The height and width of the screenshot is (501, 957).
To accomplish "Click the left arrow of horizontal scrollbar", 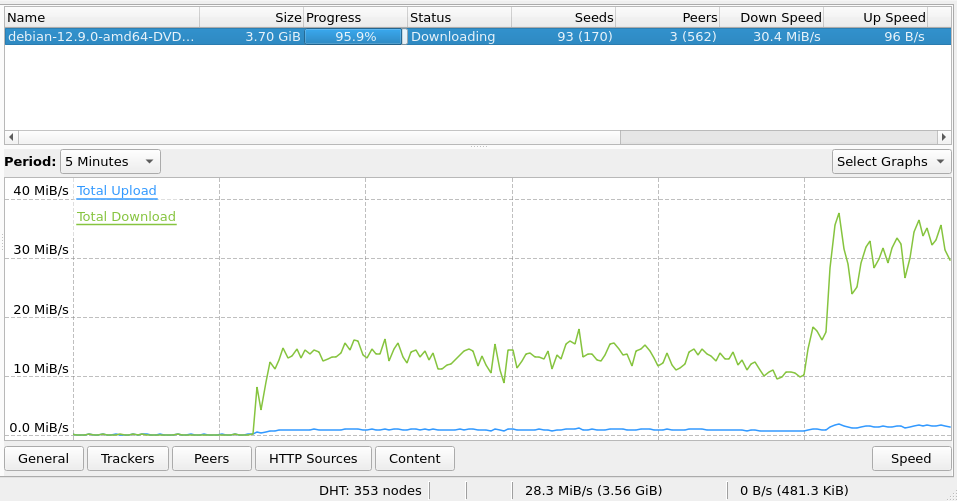I will (x=11, y=137).
